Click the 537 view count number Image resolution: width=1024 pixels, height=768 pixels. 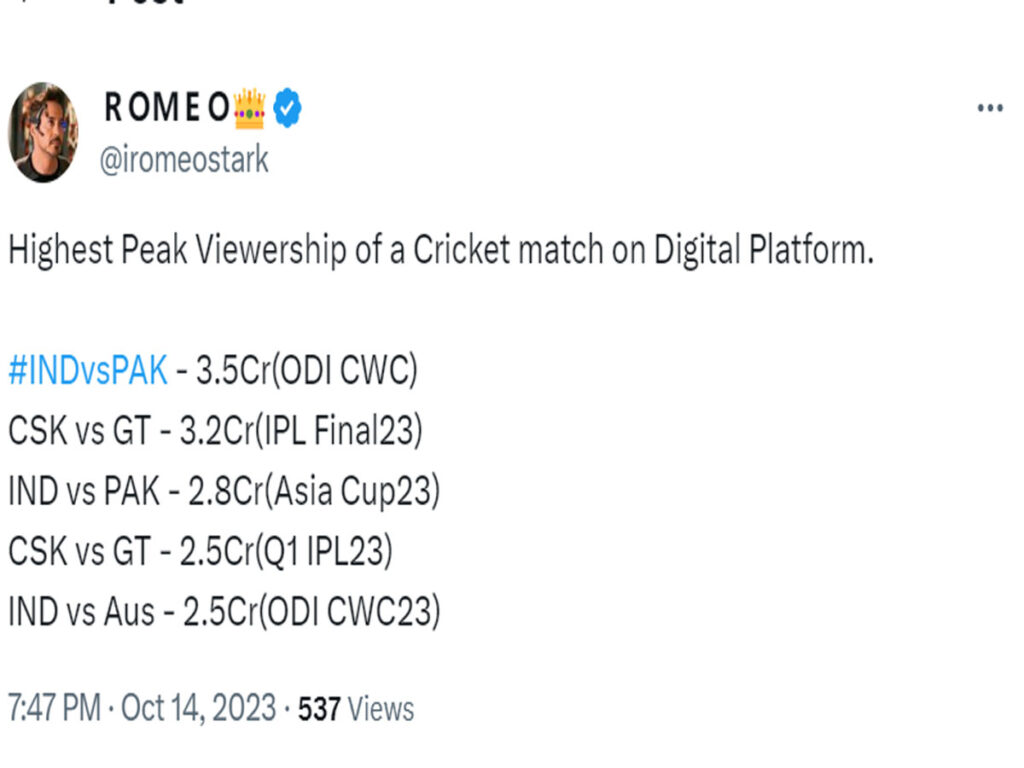point(319,709)
